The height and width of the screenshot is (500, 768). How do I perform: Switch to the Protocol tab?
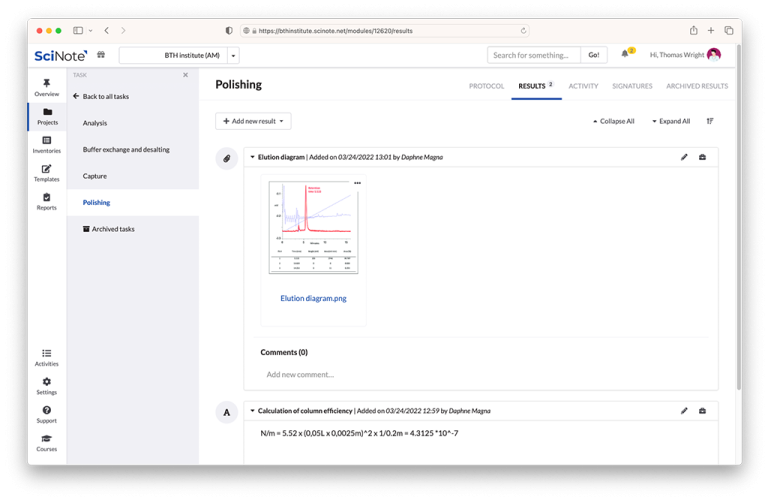coord(486,86)
